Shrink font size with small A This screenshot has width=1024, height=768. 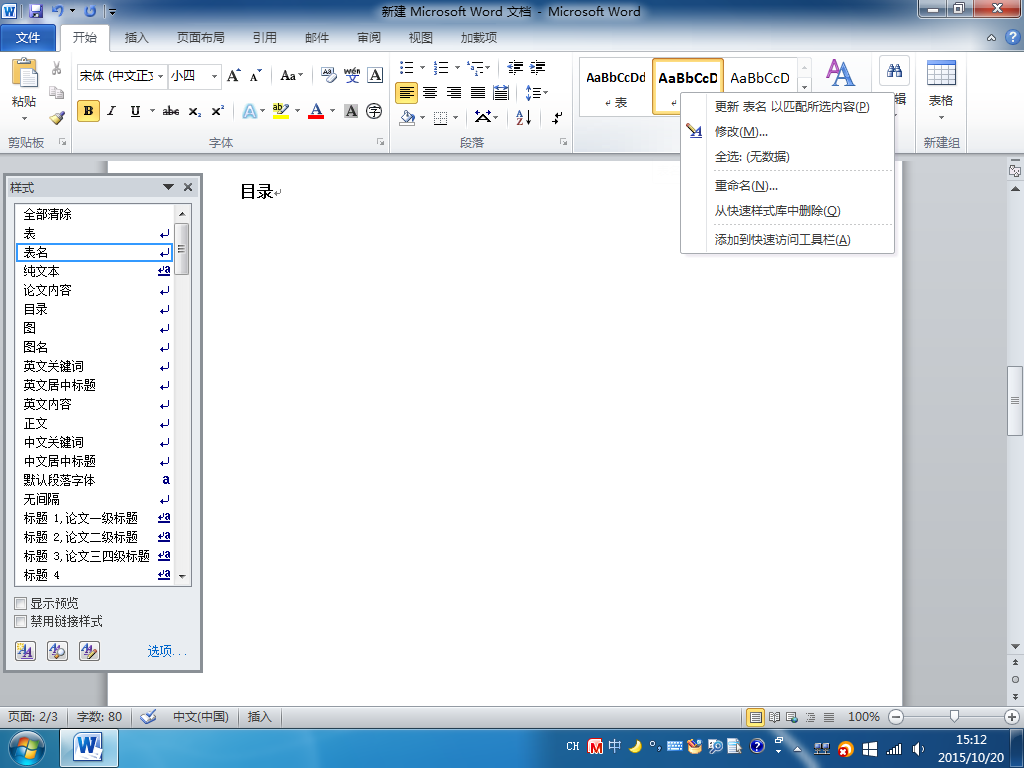(255, 76)
